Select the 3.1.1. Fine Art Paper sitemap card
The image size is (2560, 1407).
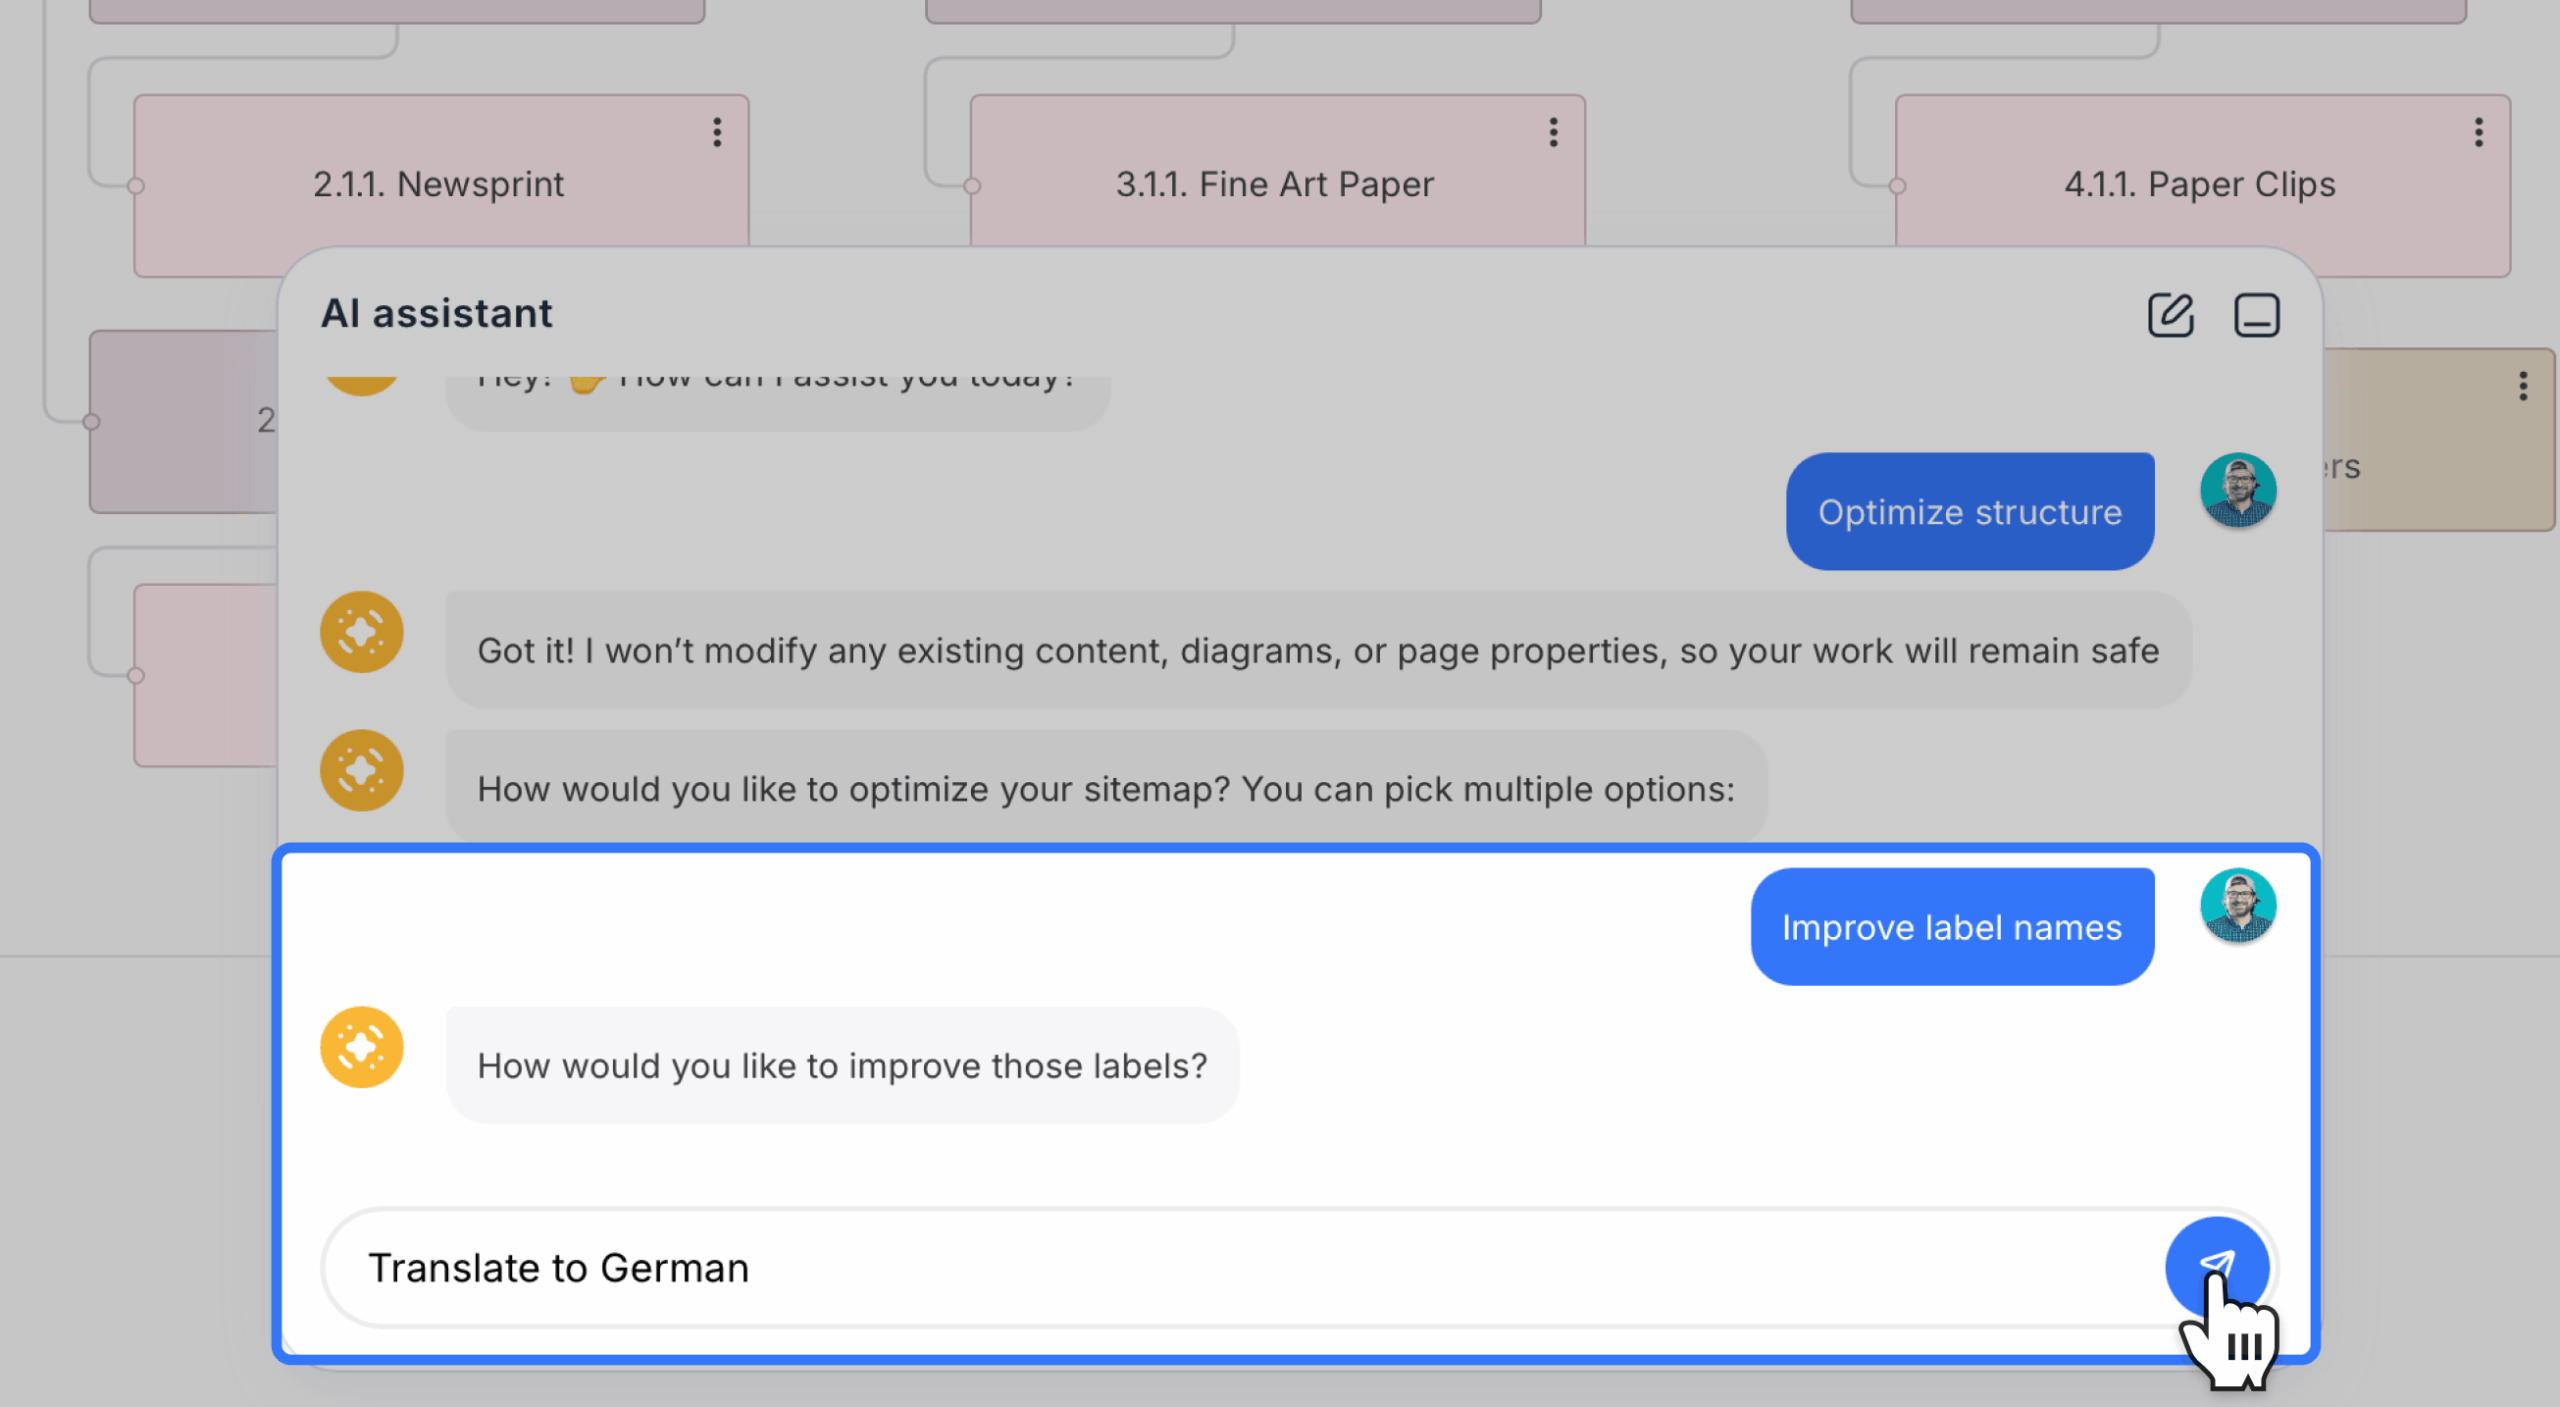1277,170
